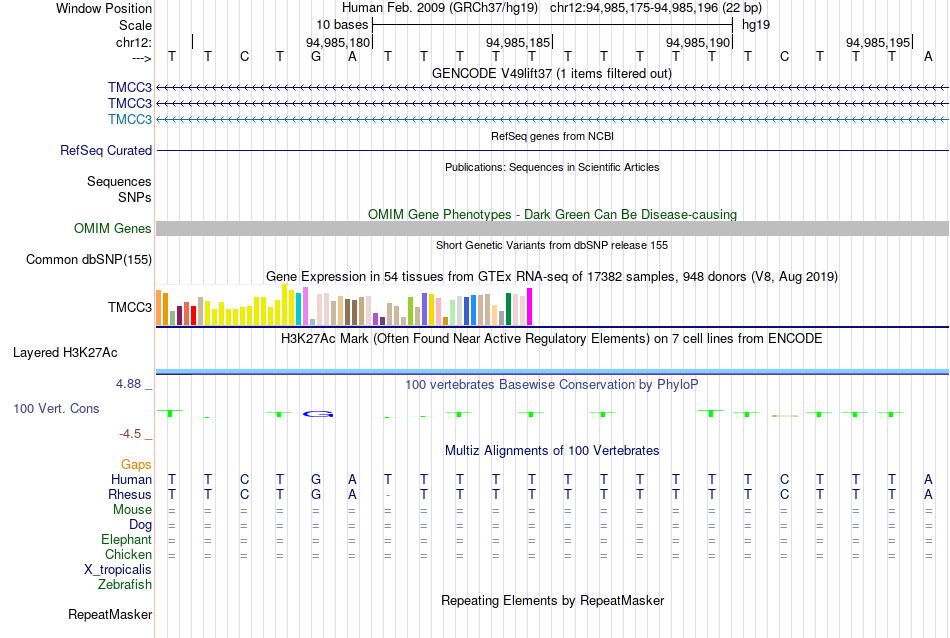Select the Rhesus alignment row label
Screen dimensions: 950x638
tap(130, 494)
